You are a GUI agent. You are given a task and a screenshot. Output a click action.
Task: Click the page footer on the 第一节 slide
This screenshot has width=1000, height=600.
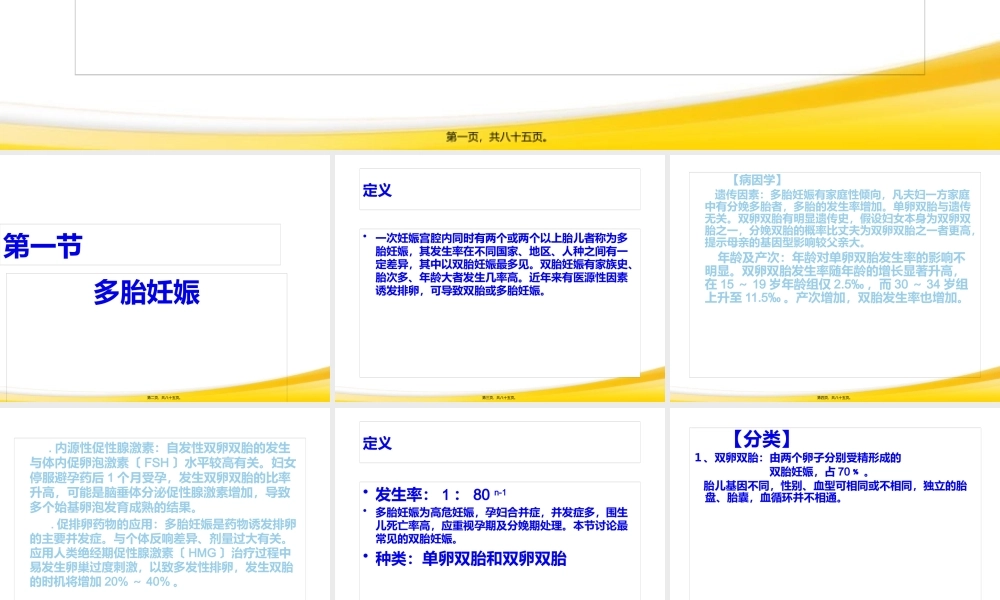pos(164,397)
